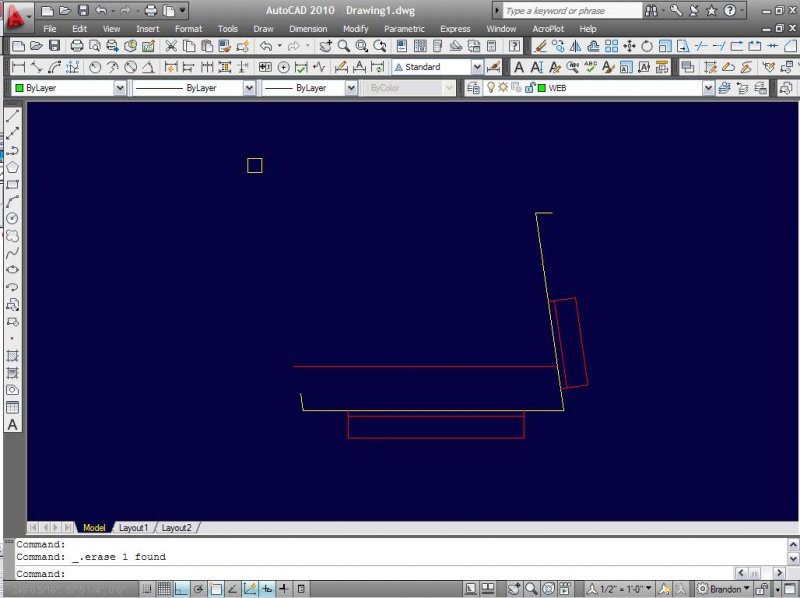Open the File menu
Screen dimensions: 800x598
click(x=49, y=29)
